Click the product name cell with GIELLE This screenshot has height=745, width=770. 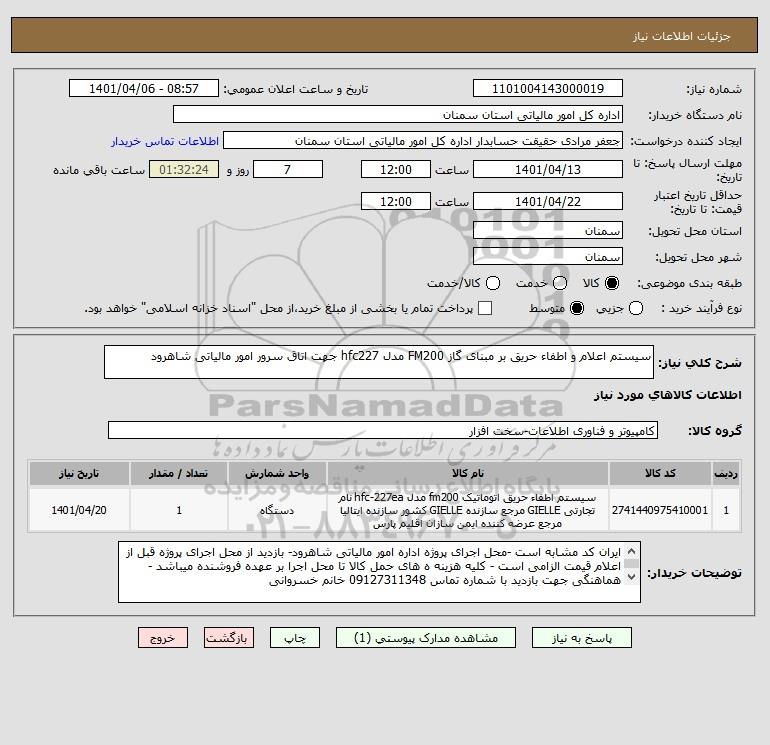click(x=468, y=510)
